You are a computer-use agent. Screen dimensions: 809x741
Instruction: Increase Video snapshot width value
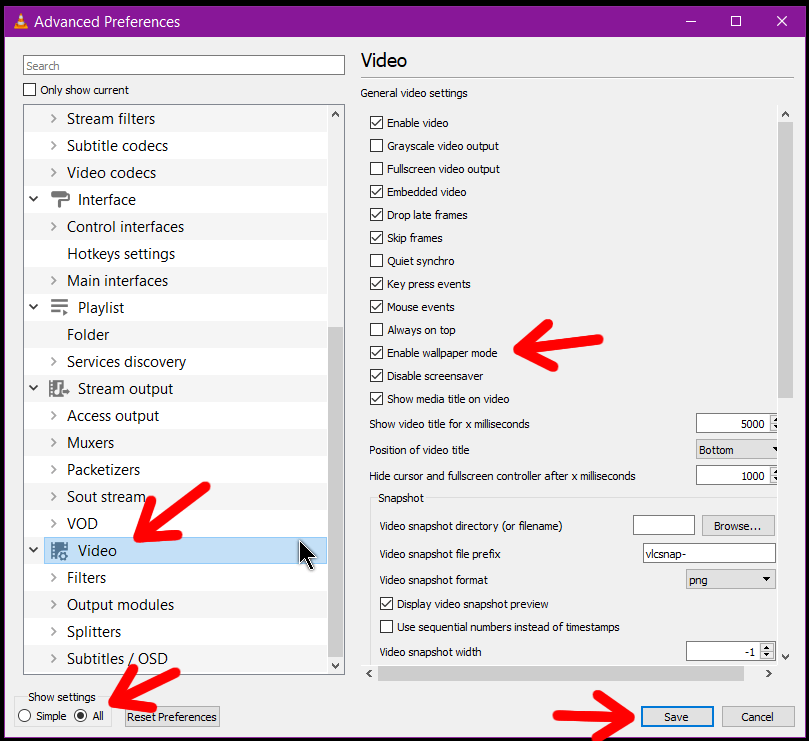[767, 647]
